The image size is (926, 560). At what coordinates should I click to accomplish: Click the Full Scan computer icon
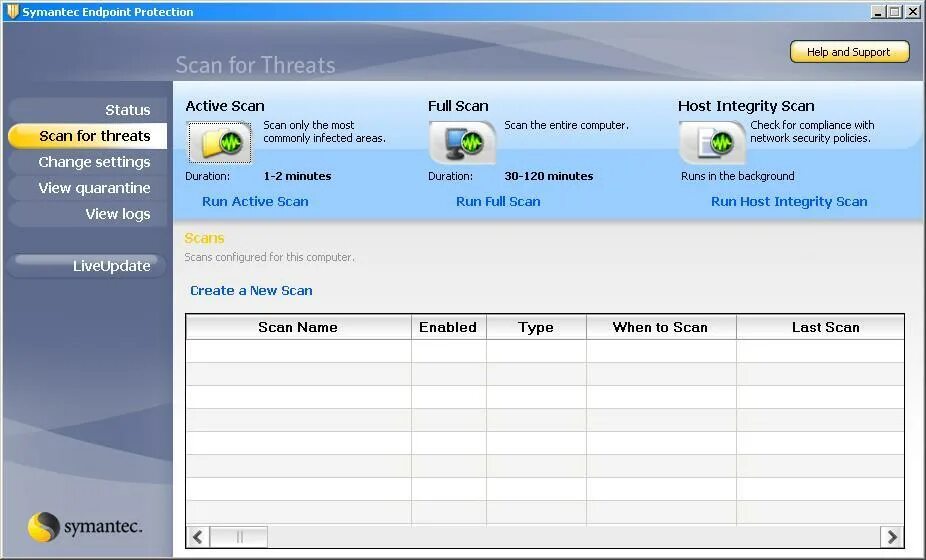pos(462,142)
